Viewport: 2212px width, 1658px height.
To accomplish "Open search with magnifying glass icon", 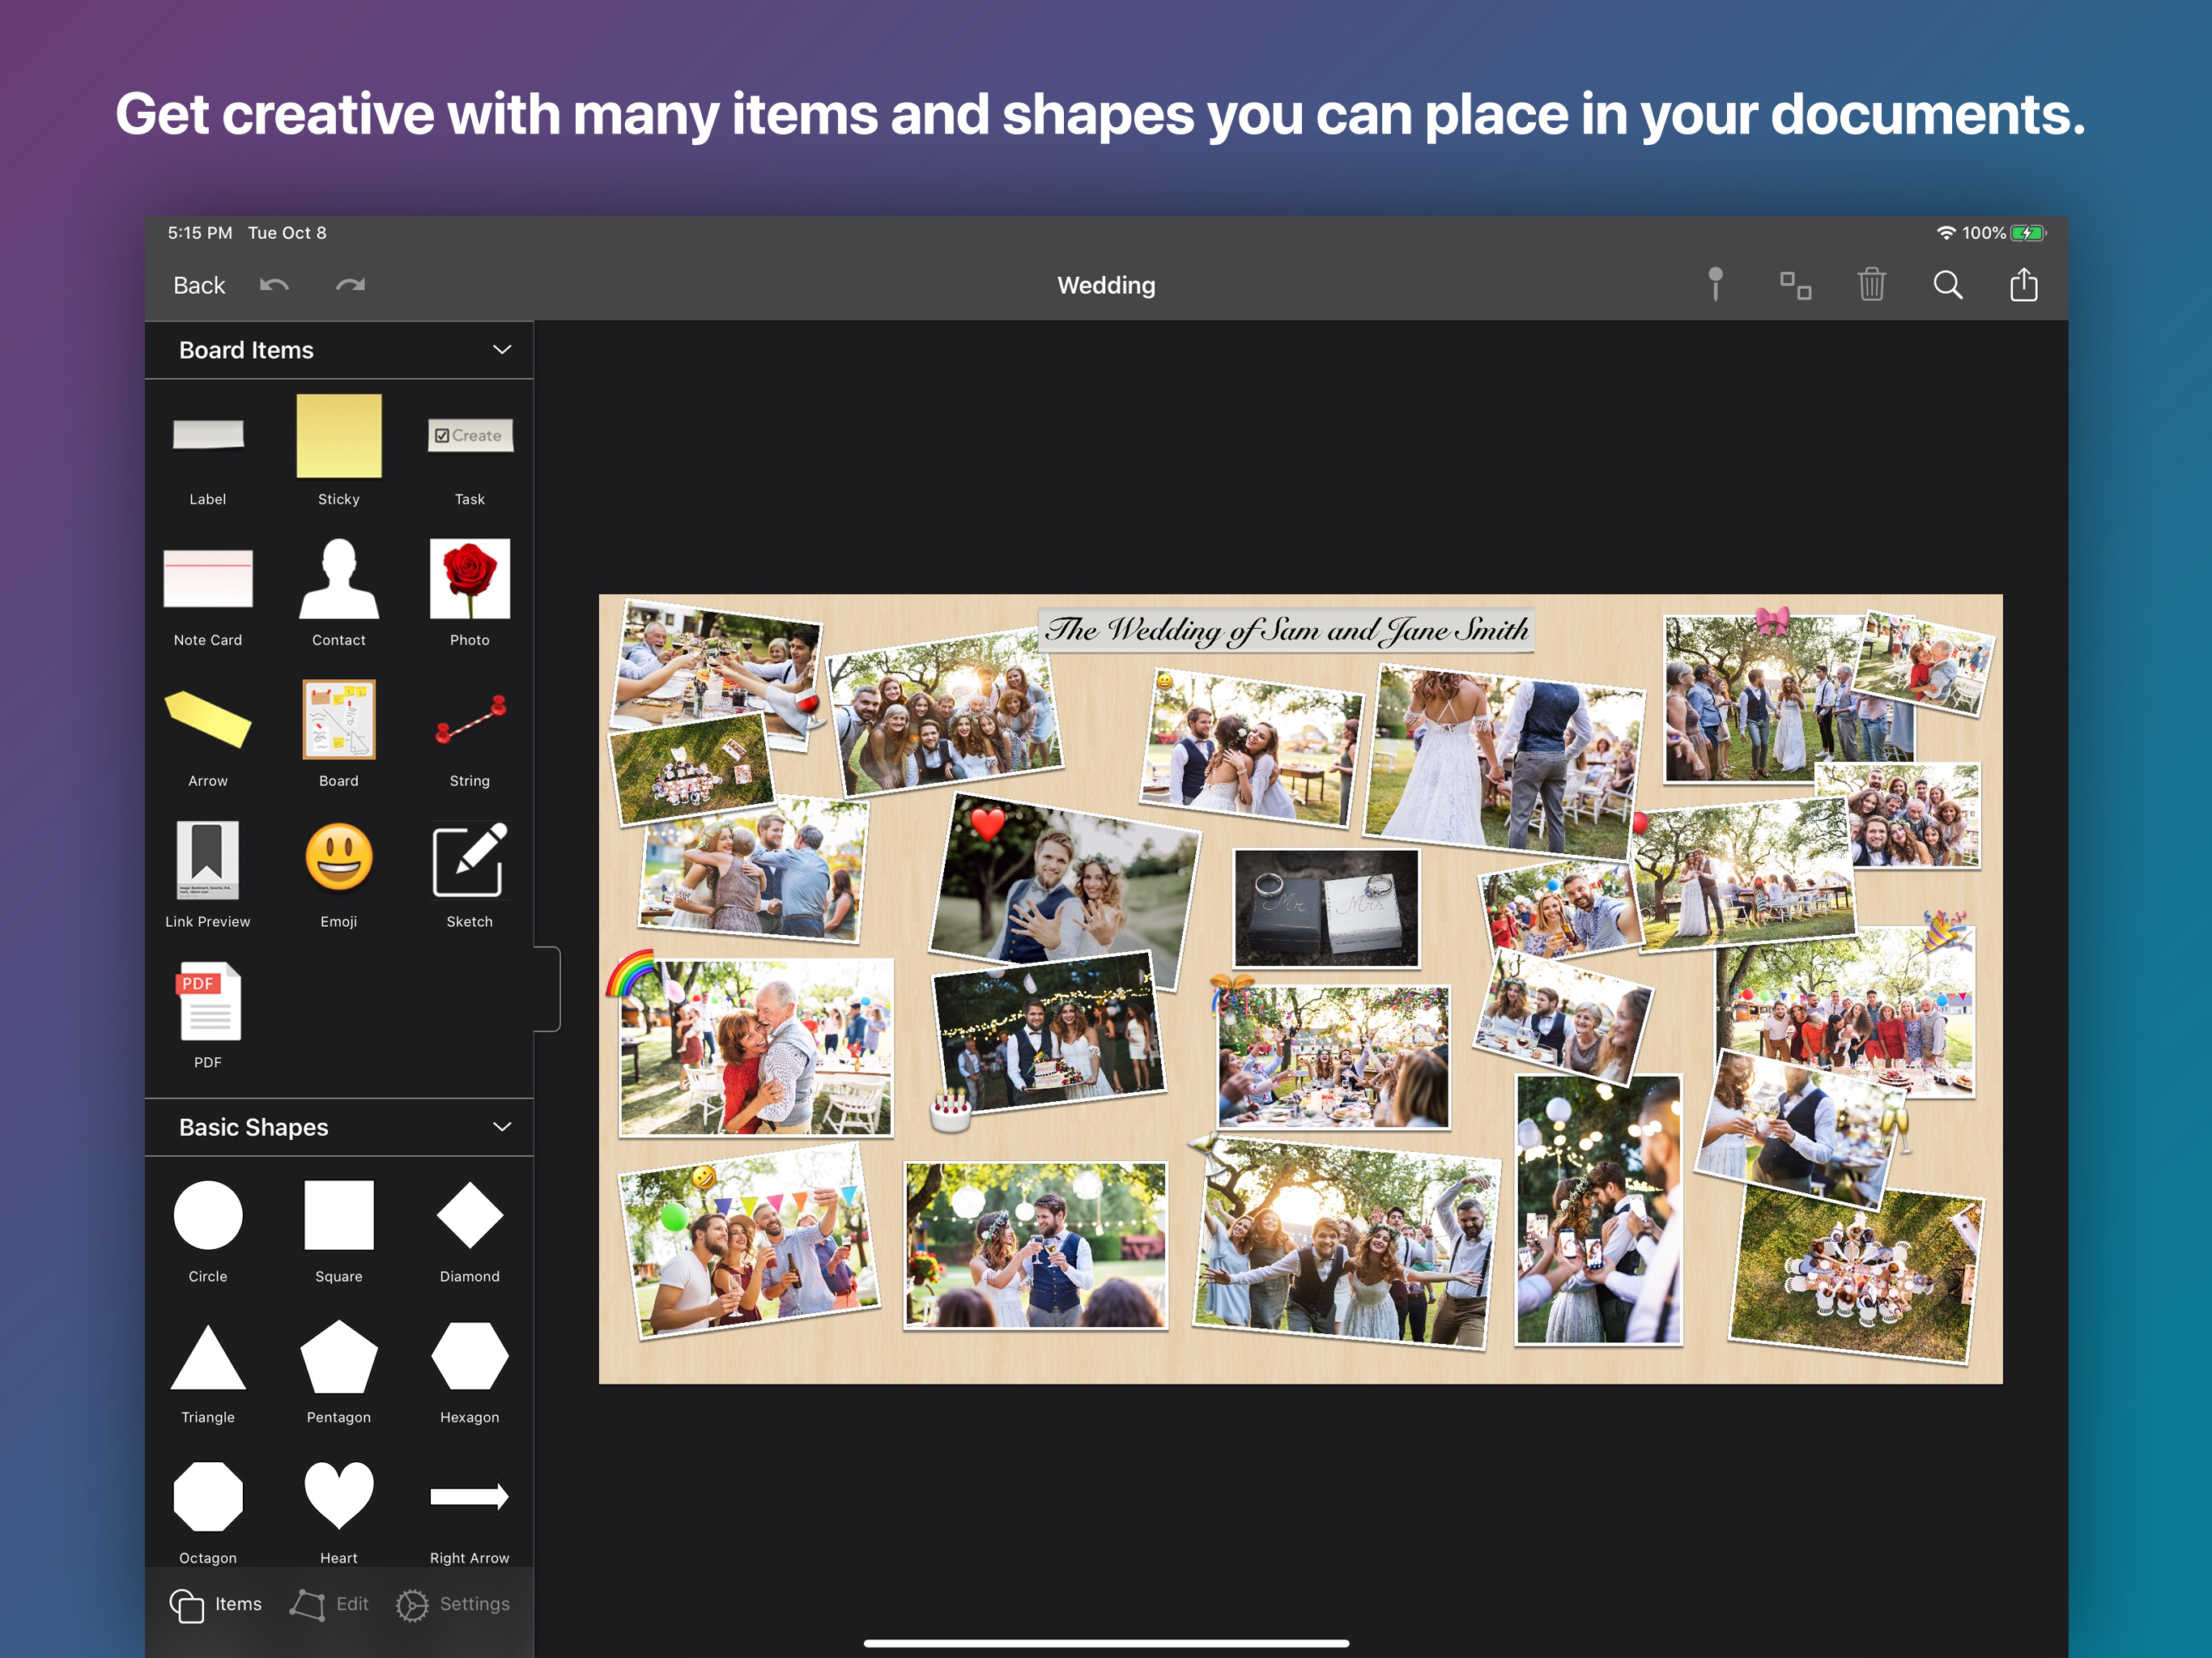I will (1947, 285).
